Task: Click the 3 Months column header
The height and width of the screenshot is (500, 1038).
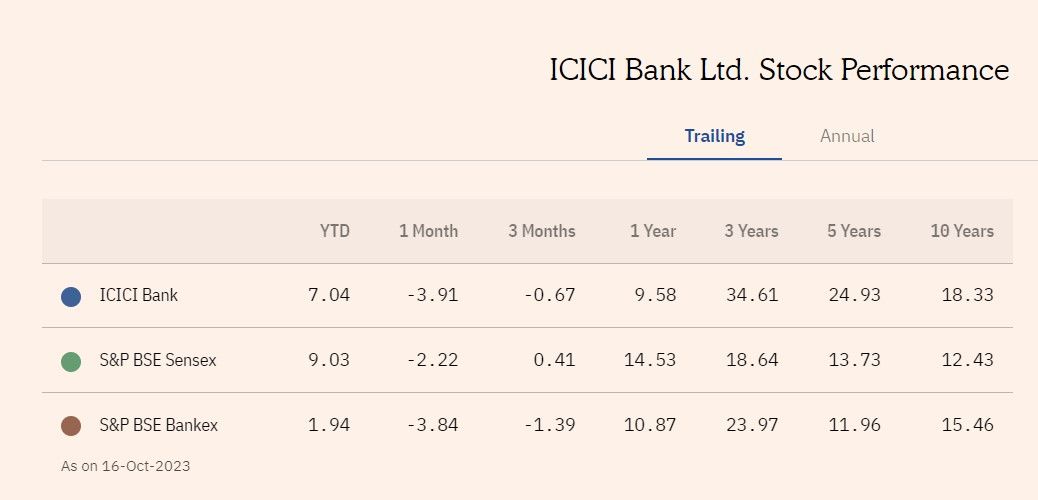Action: [x=542, y=231]
